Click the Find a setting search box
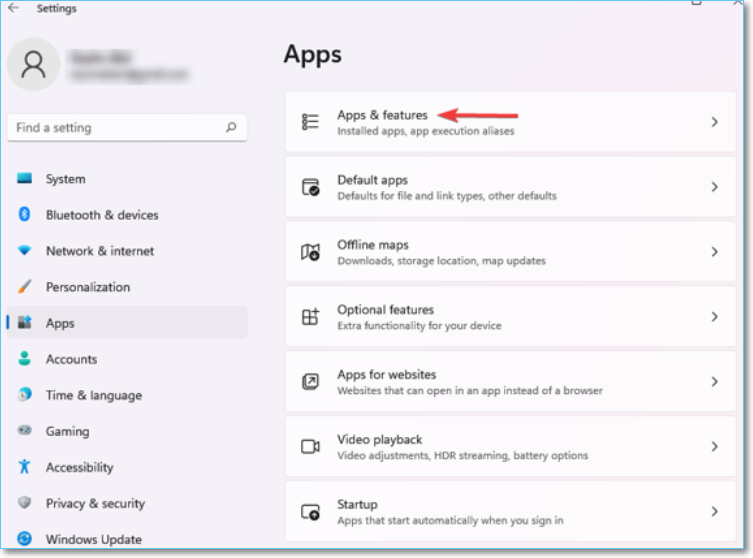The width and height of the screenshot is (753, 558). pyautogui.click(x=115, y=128)
